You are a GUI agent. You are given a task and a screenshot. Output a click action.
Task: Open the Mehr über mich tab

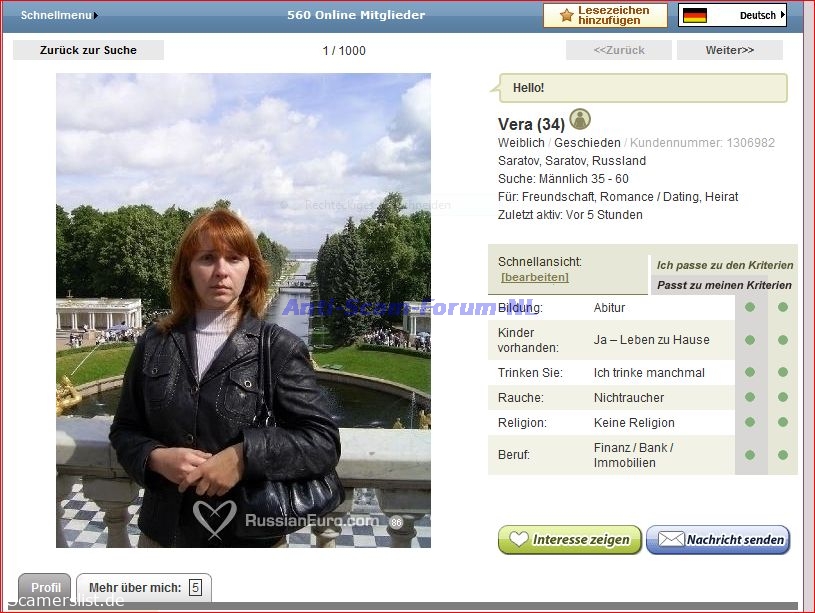144,588
